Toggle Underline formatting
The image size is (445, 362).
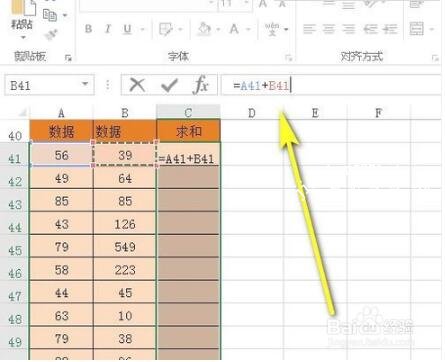pos(127,29)
